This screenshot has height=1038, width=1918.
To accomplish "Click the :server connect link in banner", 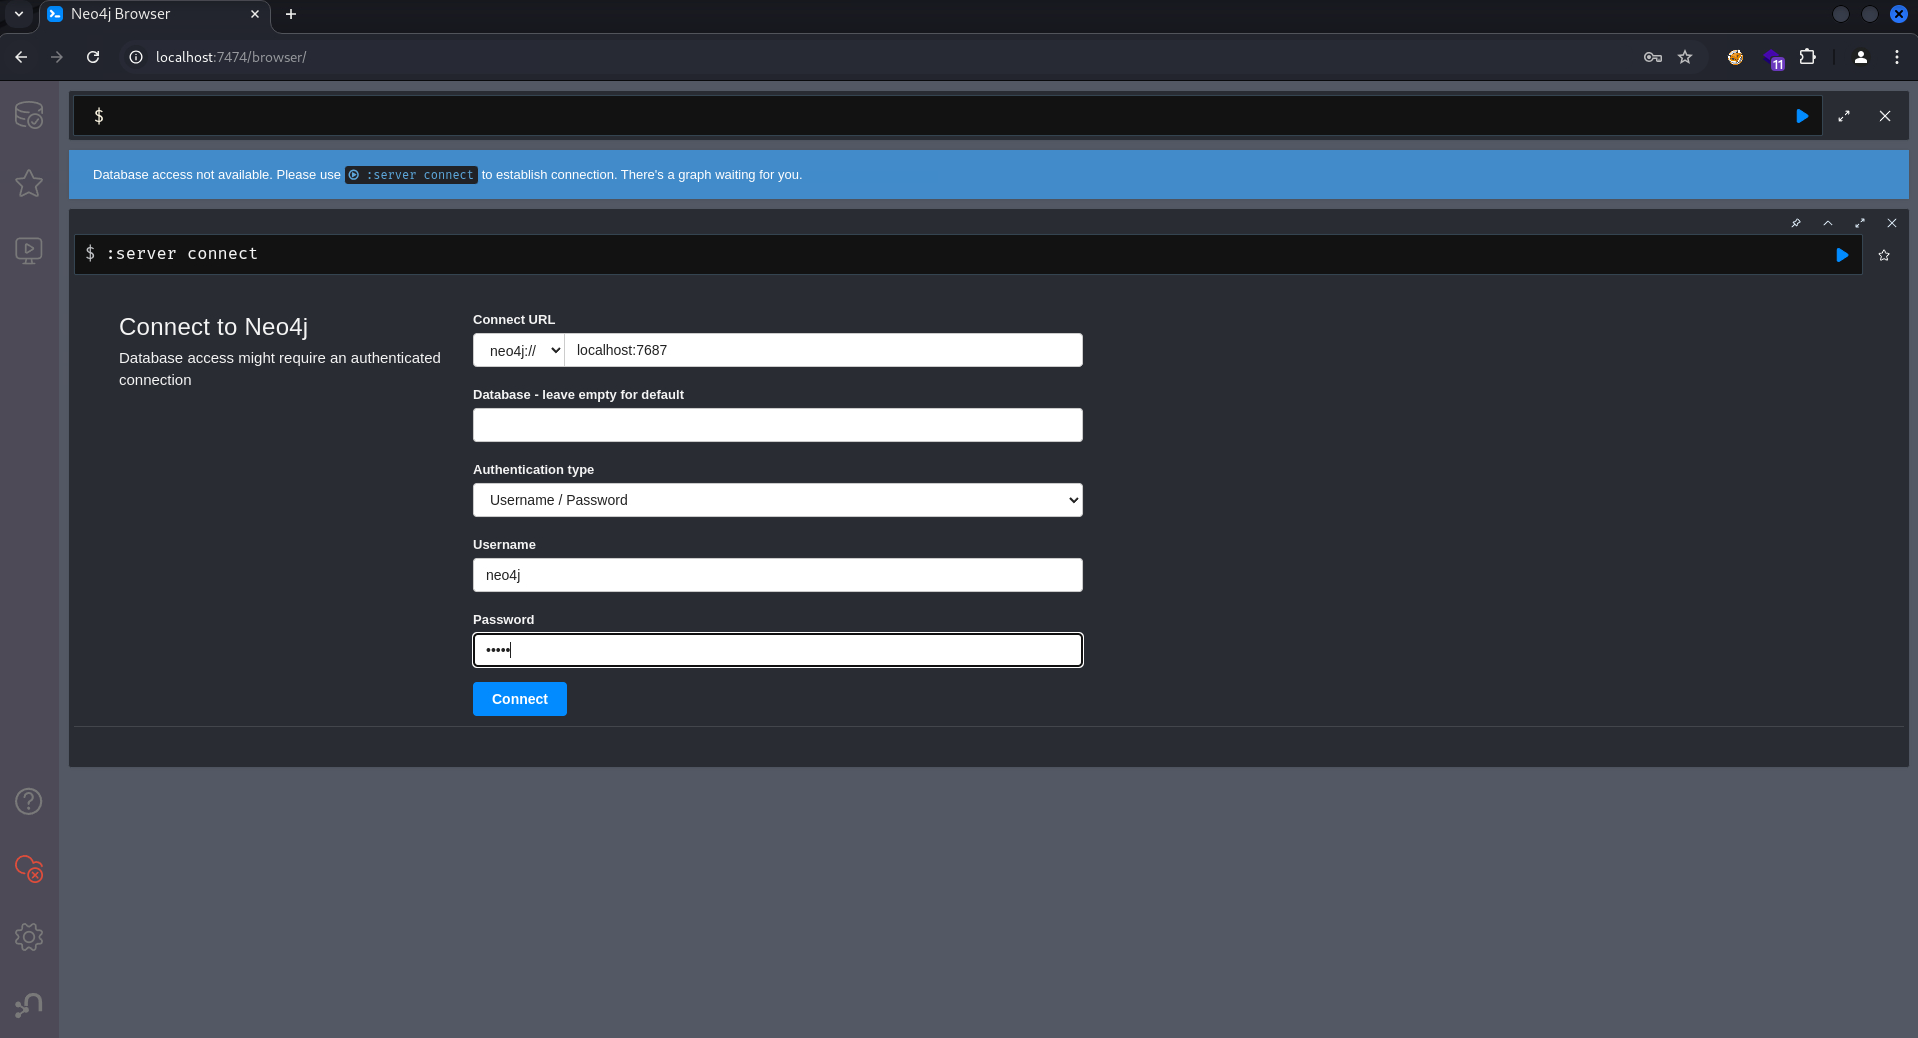I will [411, 175].
